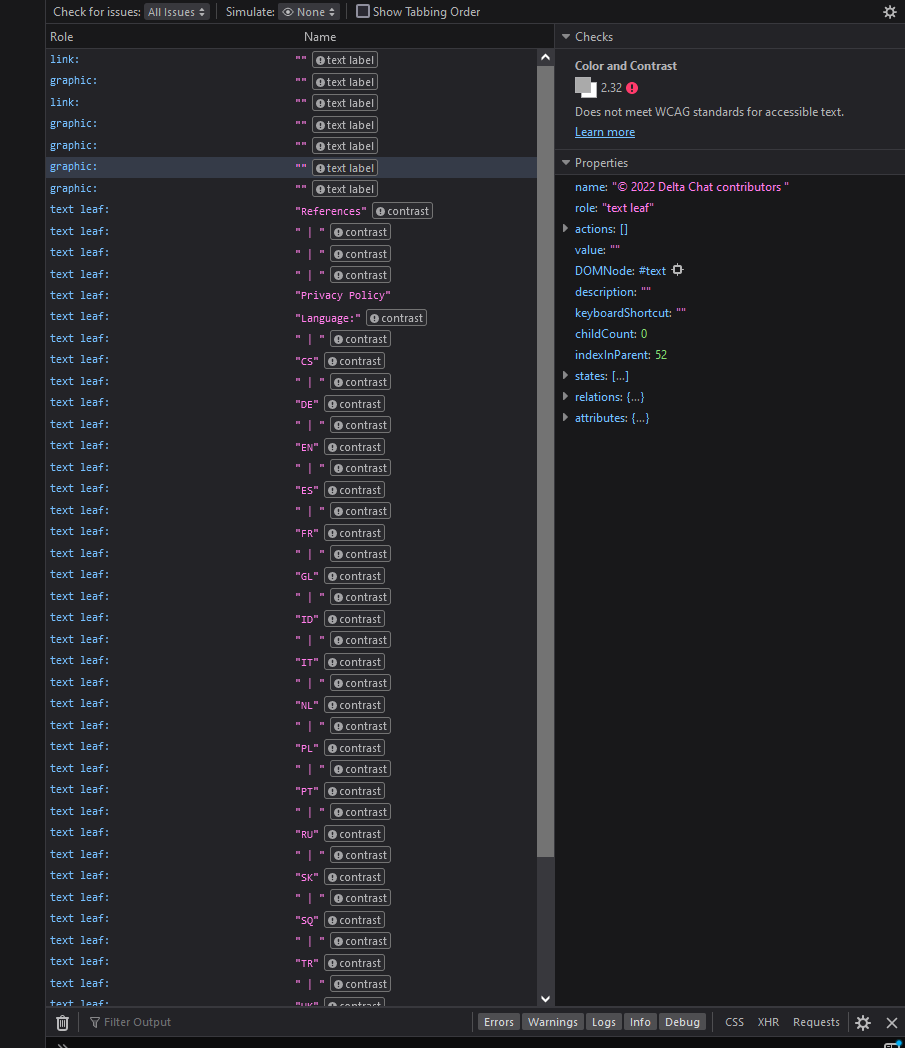Expand the states property
Viewport: 905px width, 1048px height.
point(565,376)
